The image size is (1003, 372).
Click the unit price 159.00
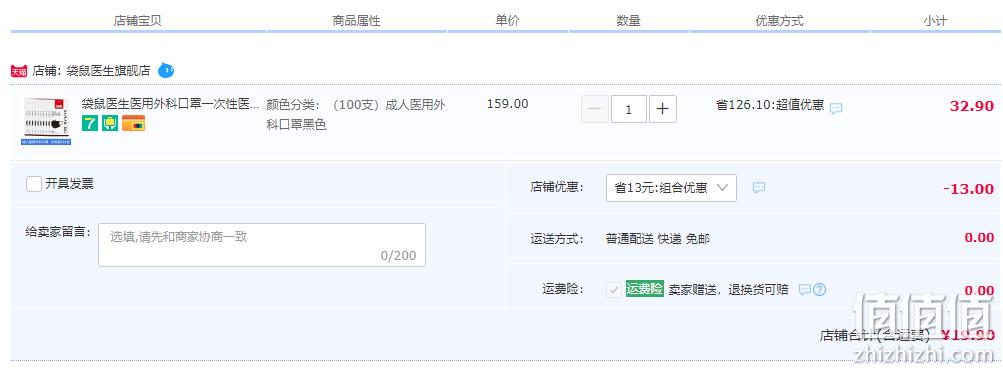tap(508, 104)
